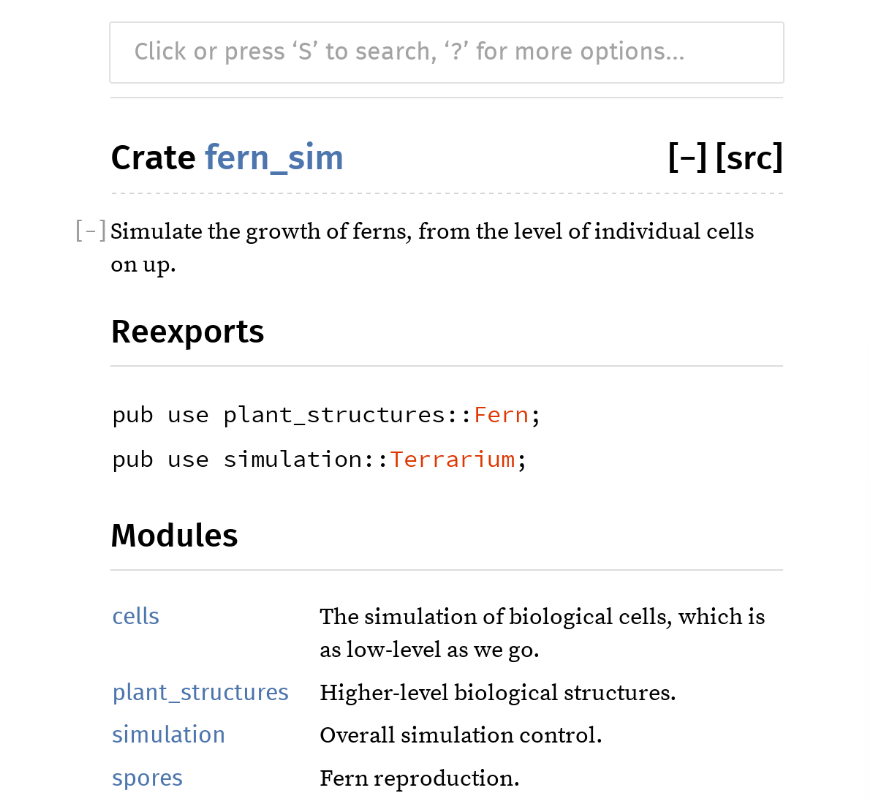Image resolution: width=870 pixels, height=799 pixels.
Task: Click the cells module description text
Action: tap(542, 633)
